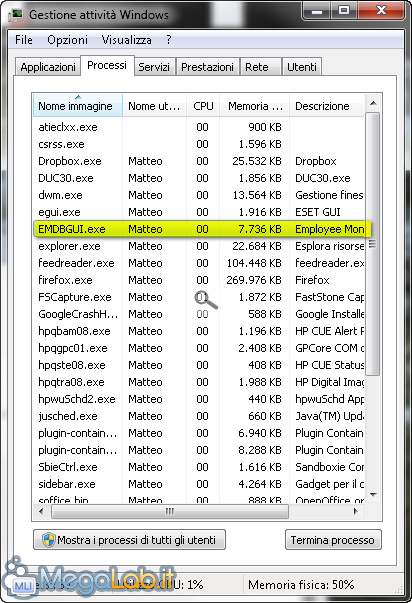Sort processes by CPU column header
Image resolution: width=412 pixels, height=603 pixels.
coord(203,106)
